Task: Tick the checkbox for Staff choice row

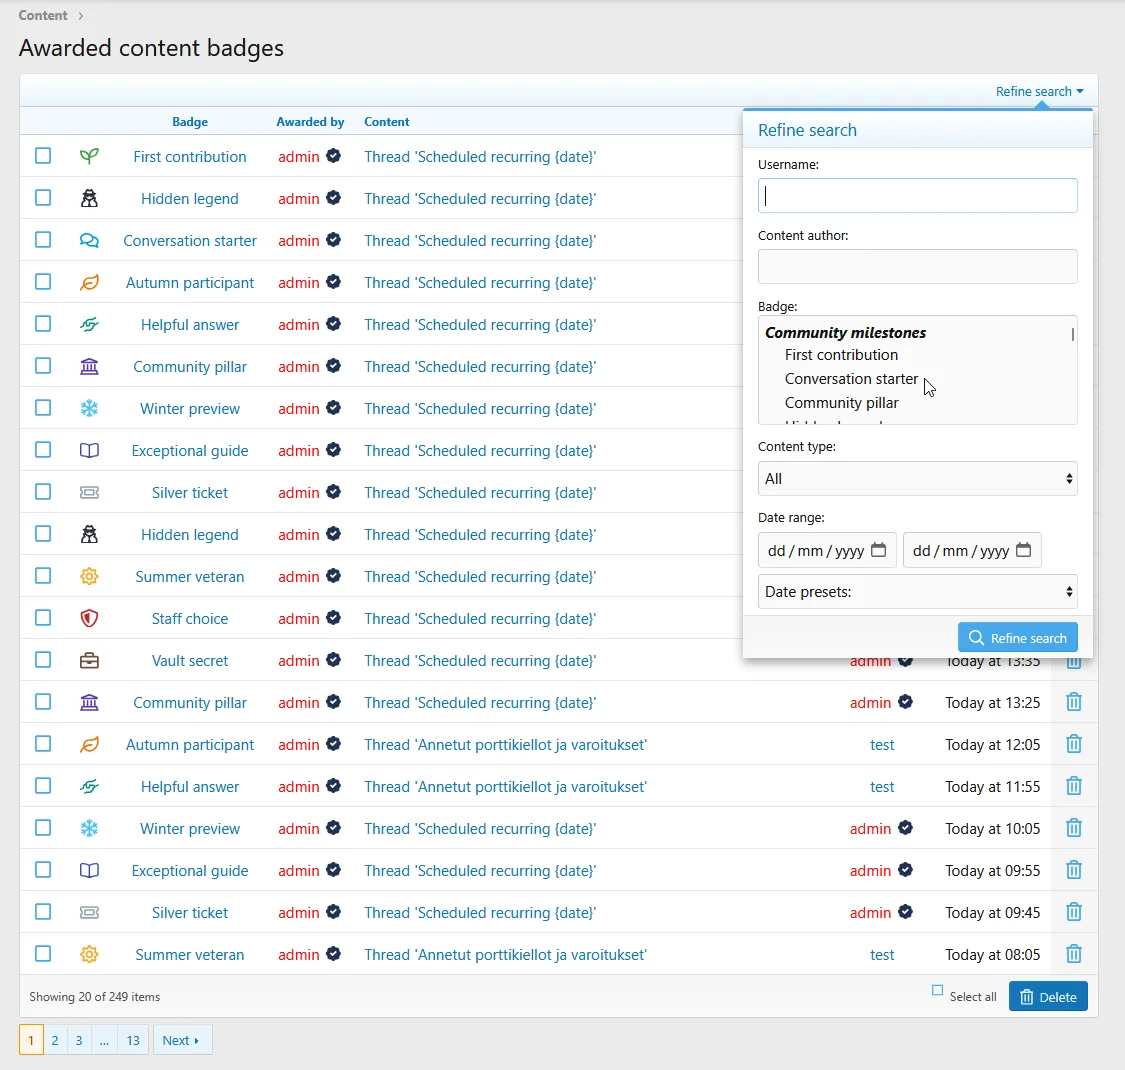Action: click(43, 618)
